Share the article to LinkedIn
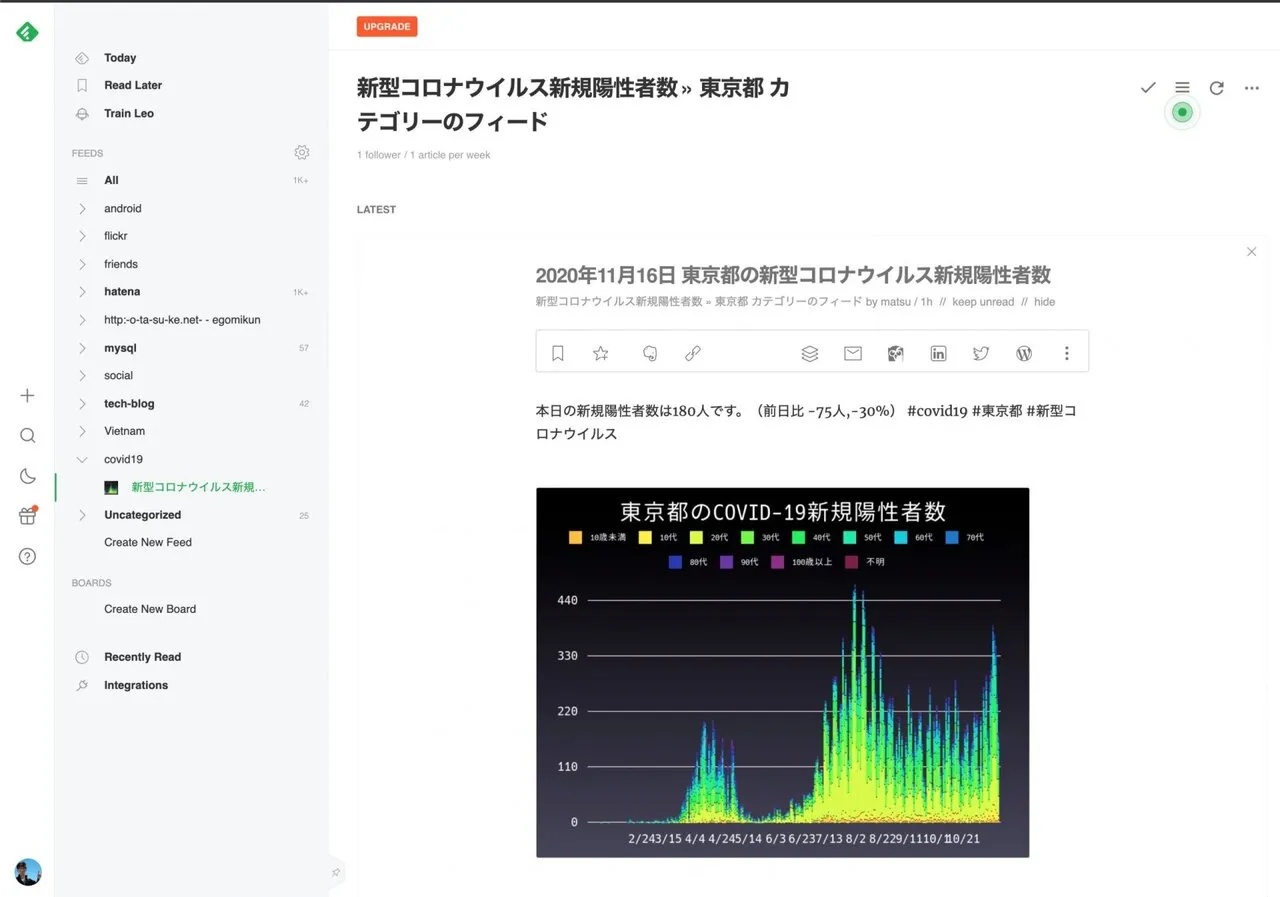1280x897 pixels. [938, 353]
